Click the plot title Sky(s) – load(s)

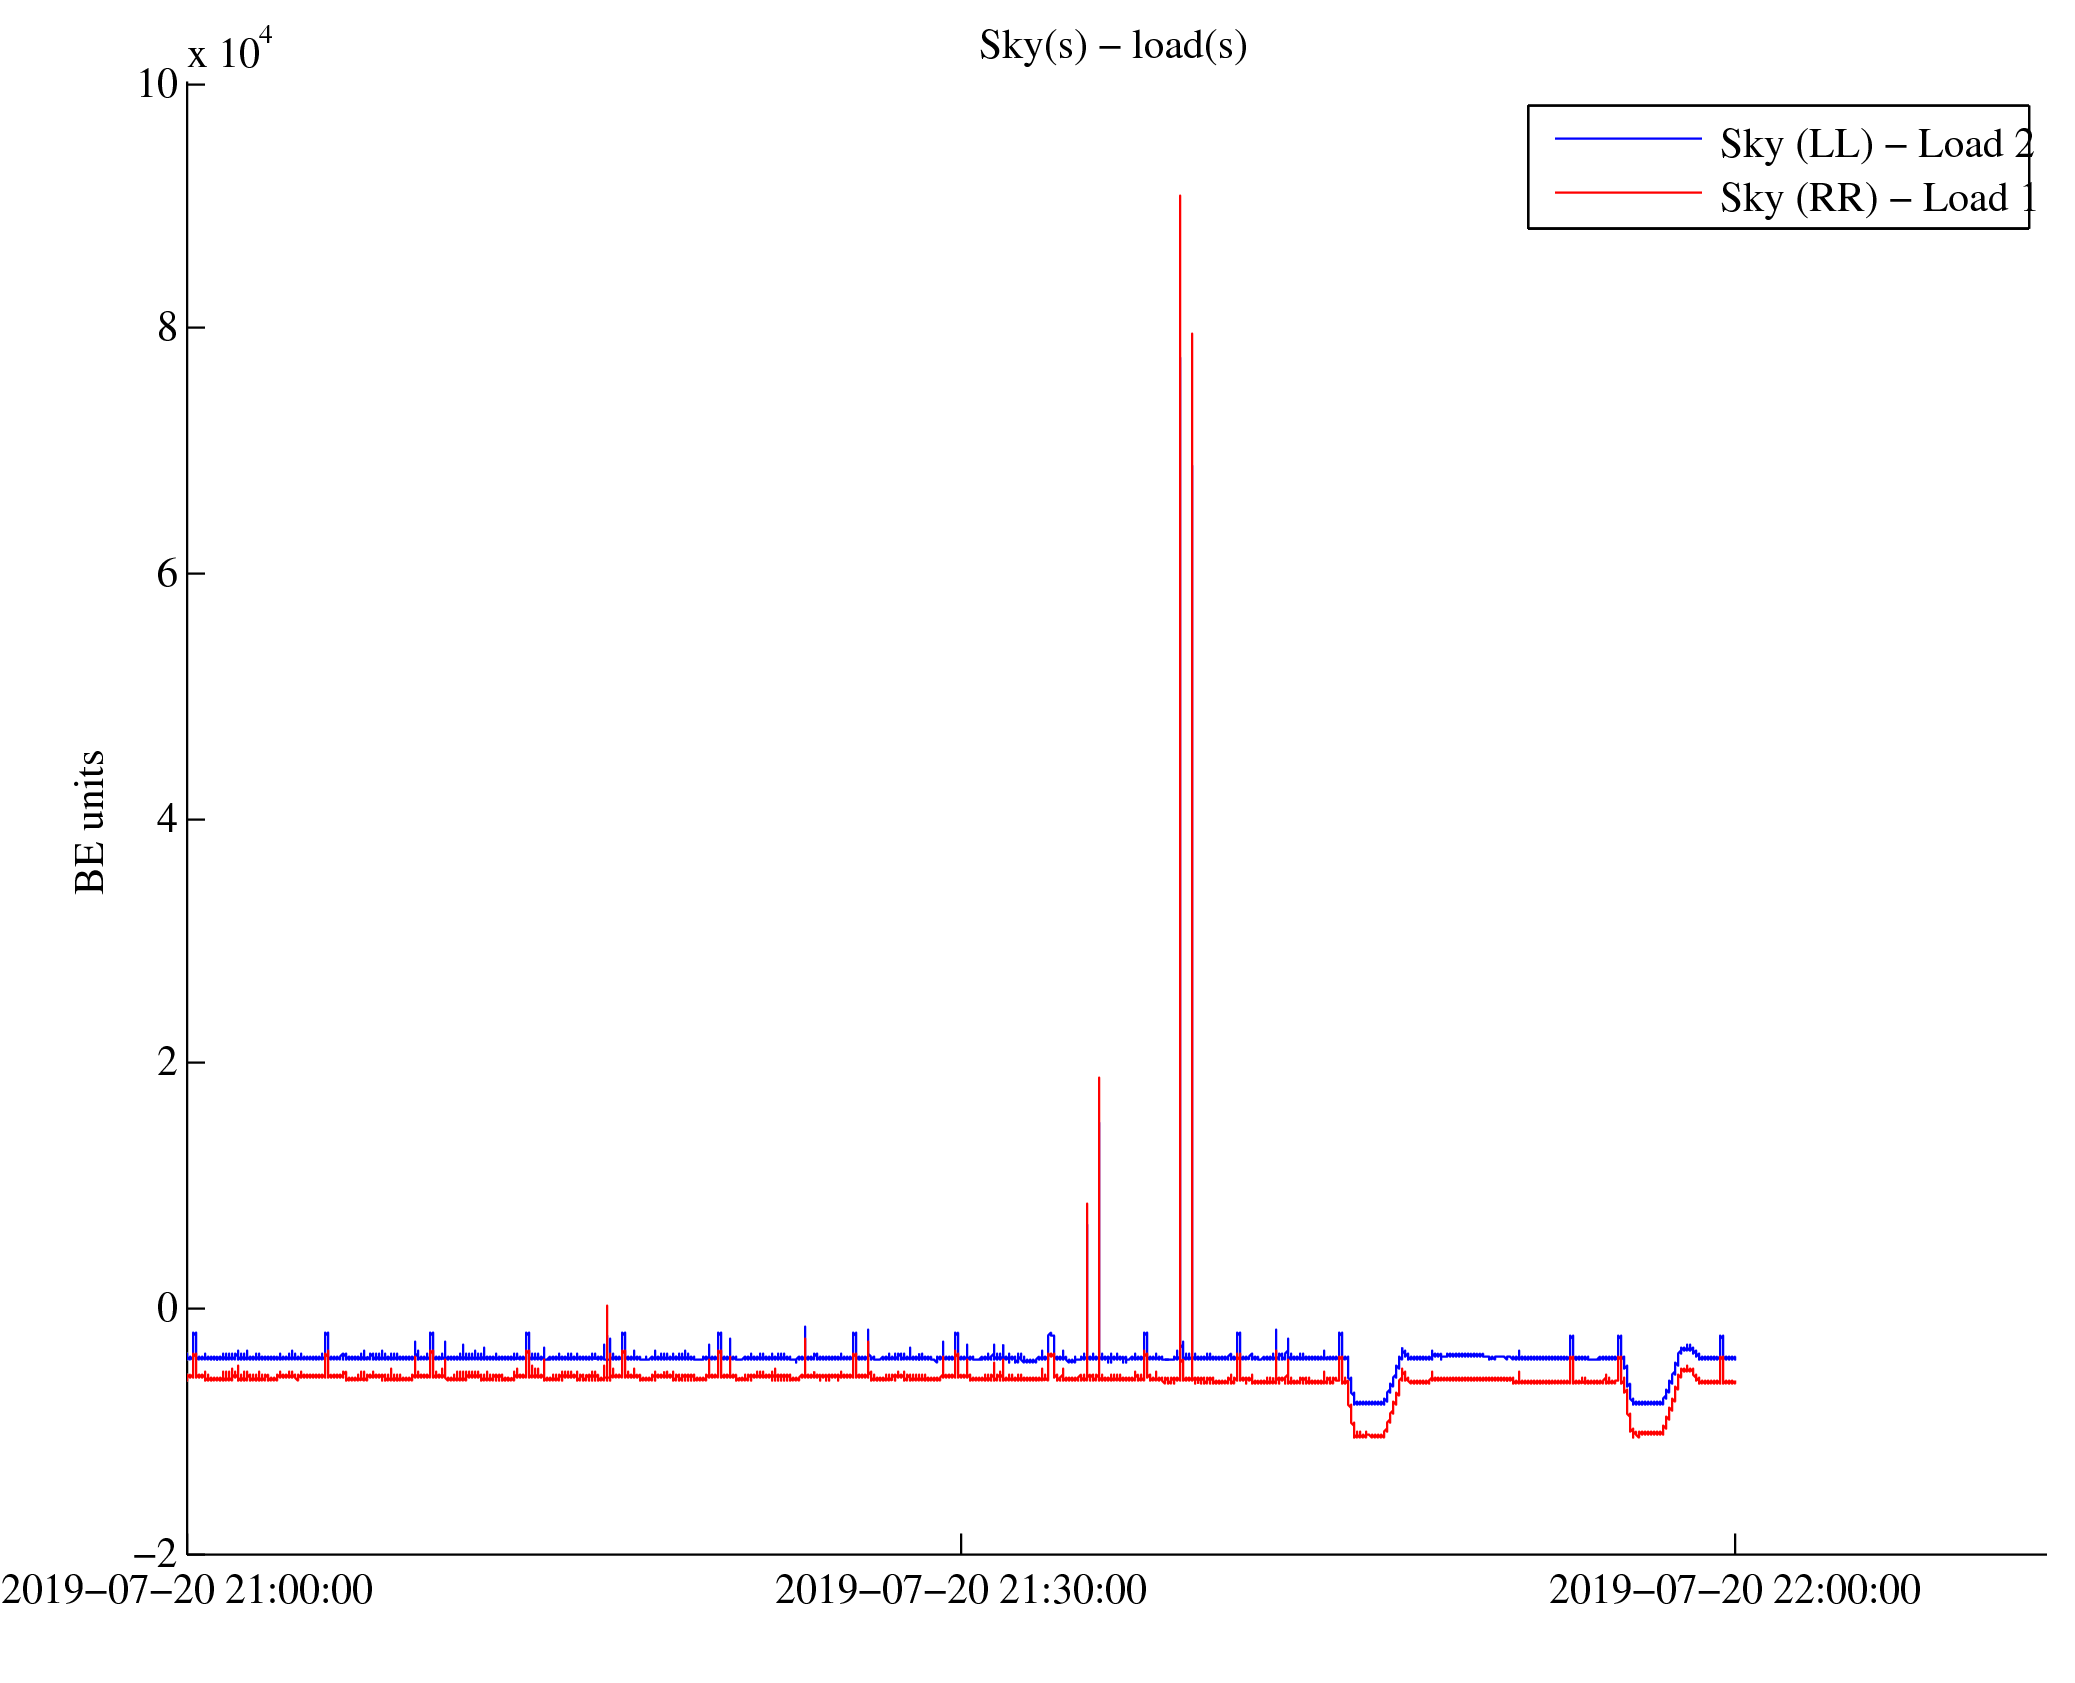[x=1112, y=46]
